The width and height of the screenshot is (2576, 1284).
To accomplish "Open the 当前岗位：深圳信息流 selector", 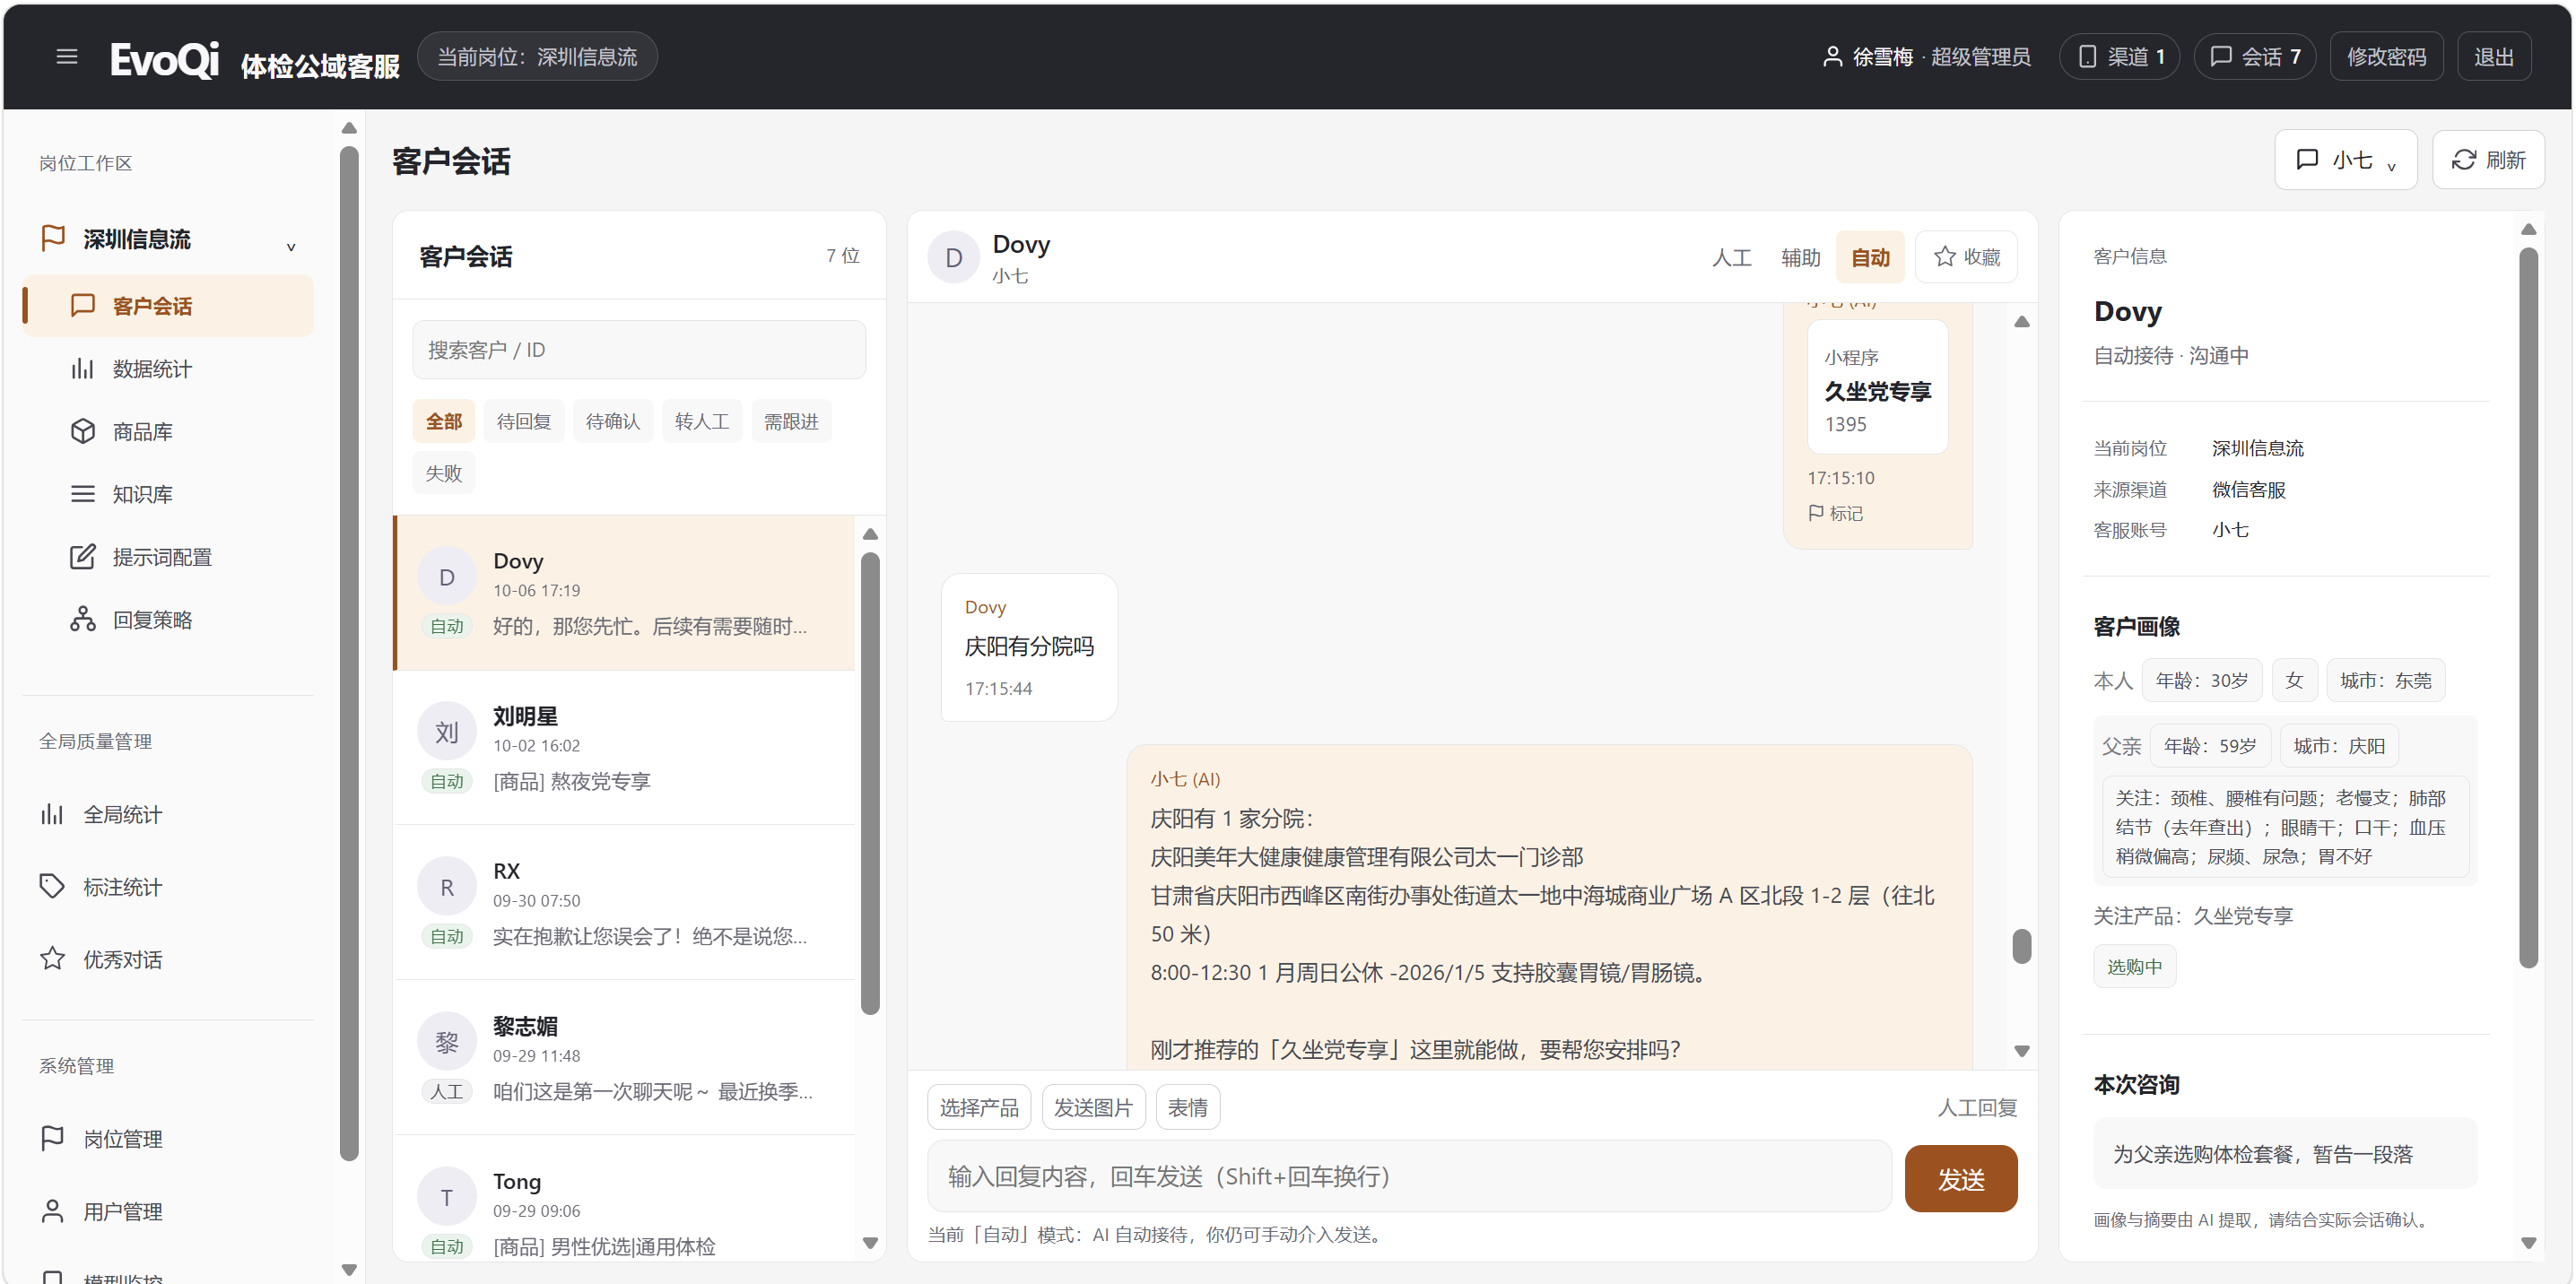I will 537,57.
